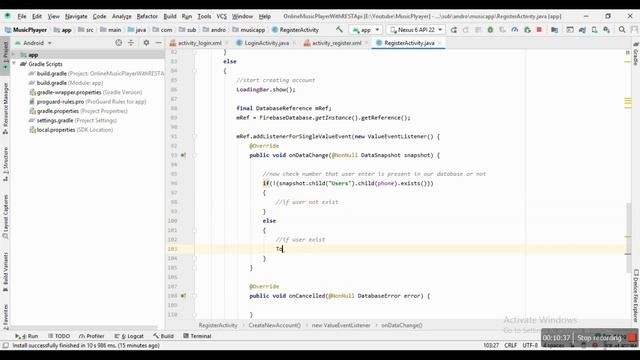Open the AVD Manager icon
This screenshot has width=640, height=360.
coord(594,30)
